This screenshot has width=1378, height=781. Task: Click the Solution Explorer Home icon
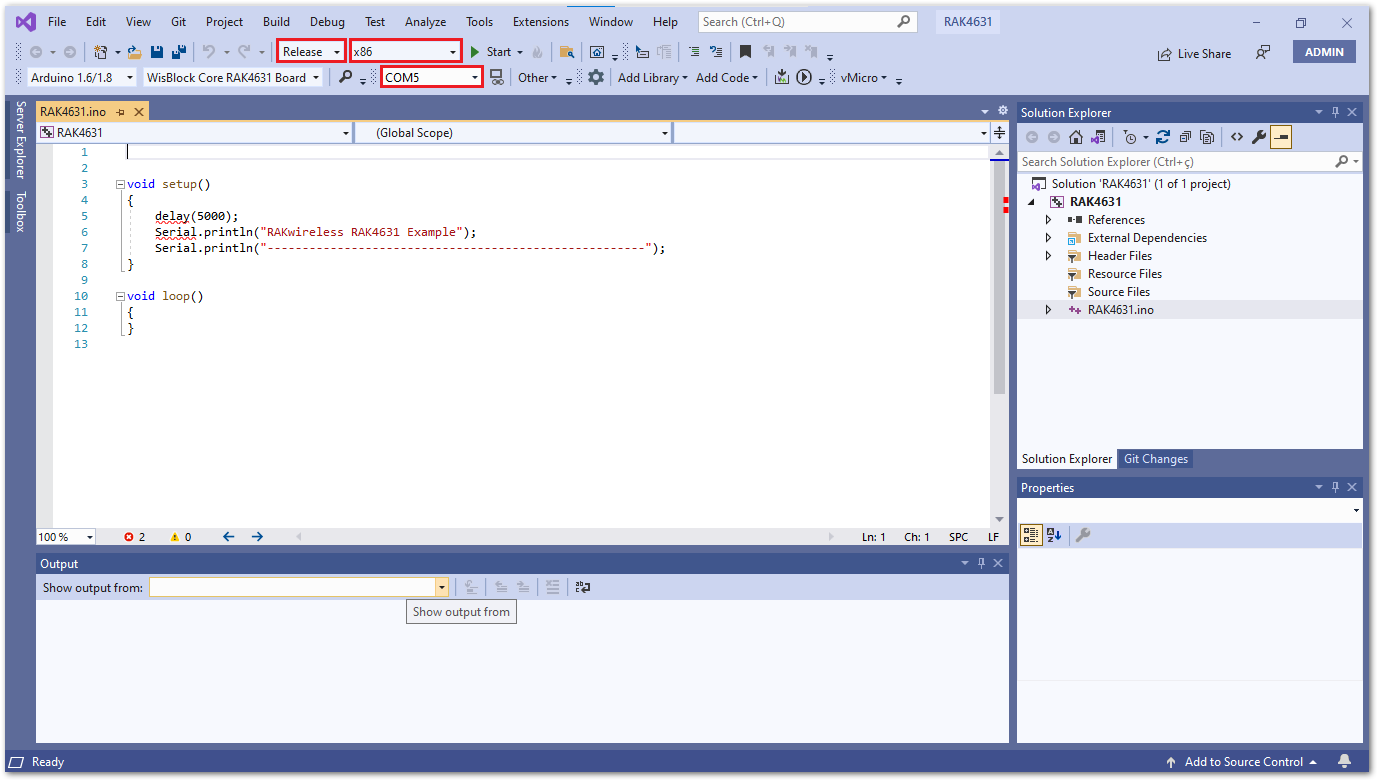point(1076,137)
